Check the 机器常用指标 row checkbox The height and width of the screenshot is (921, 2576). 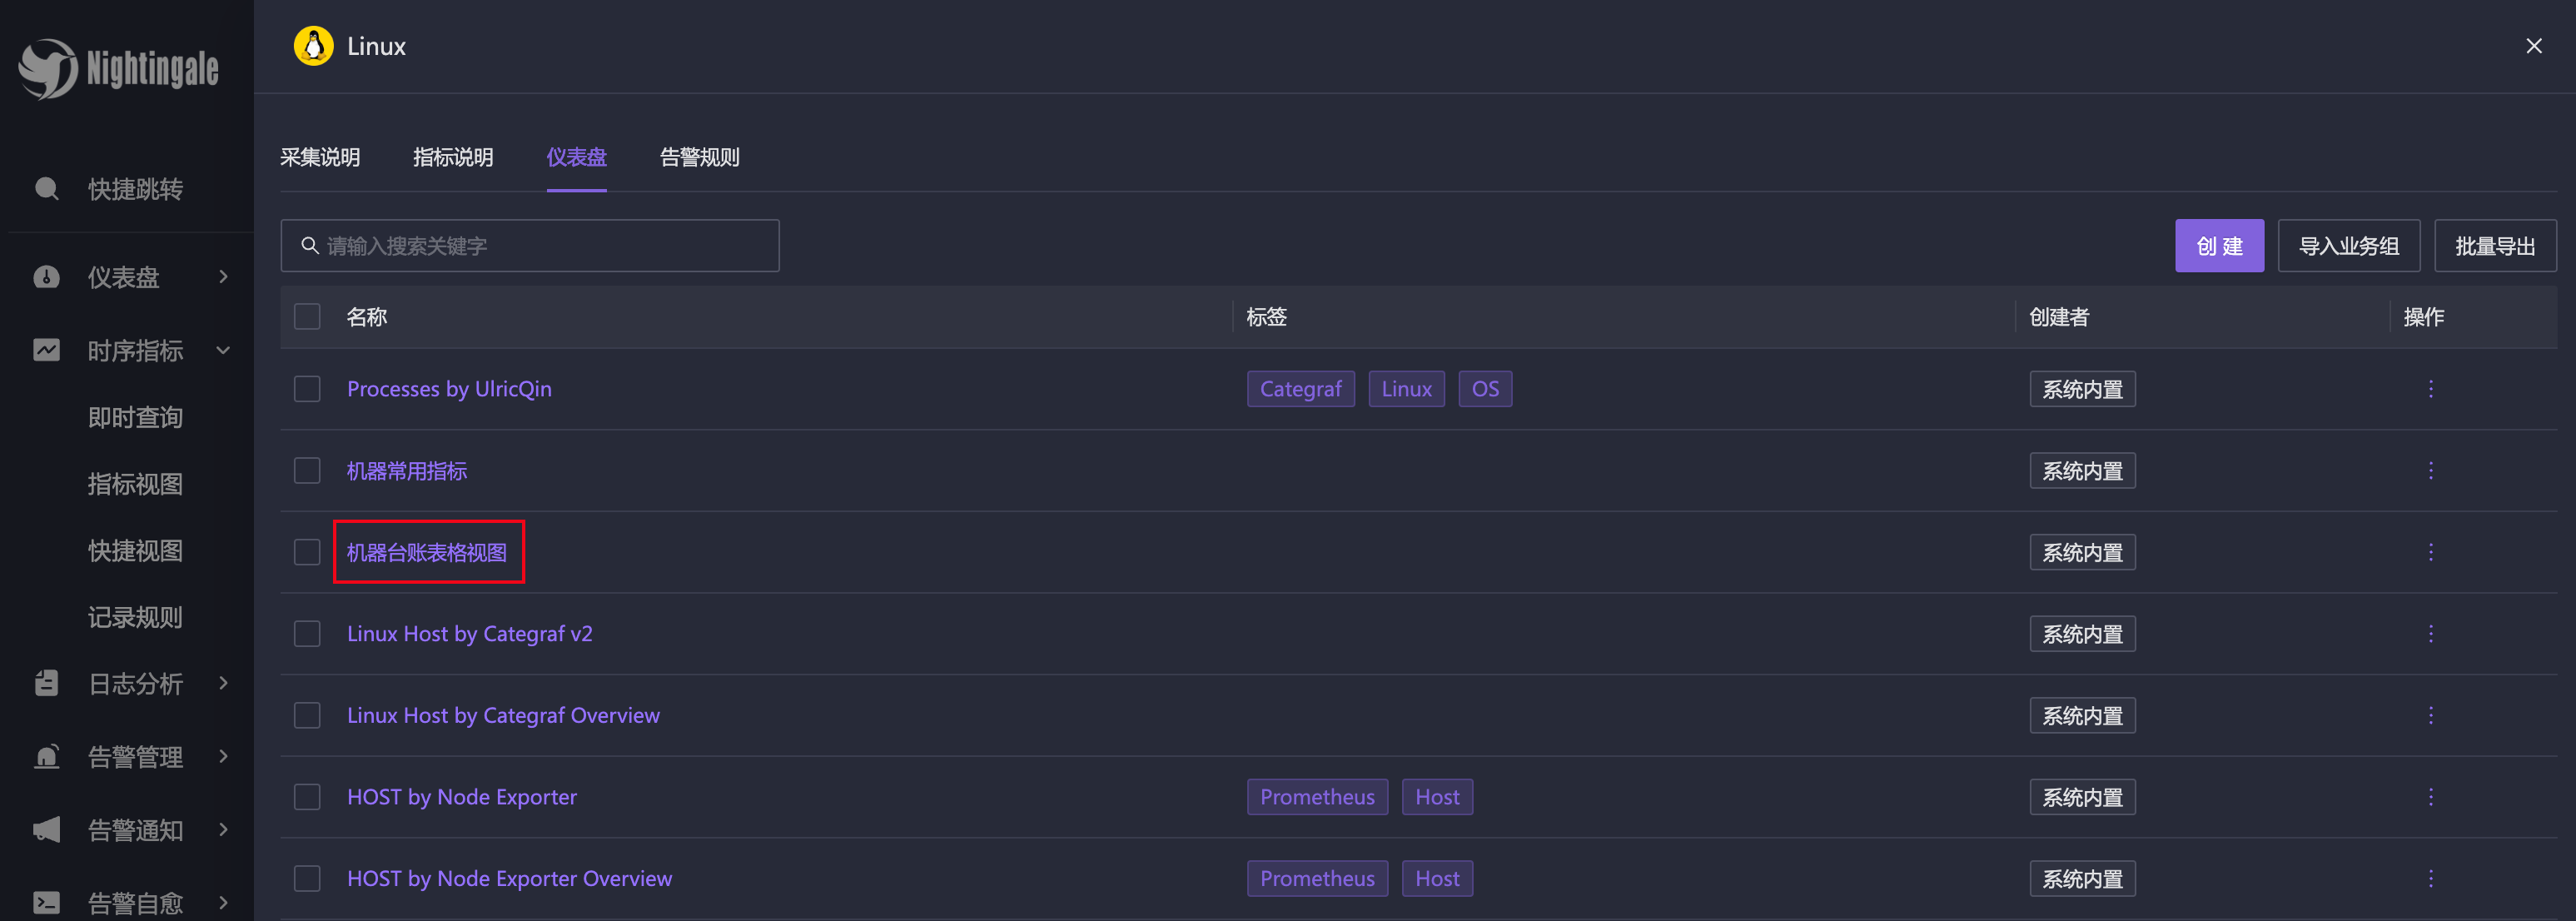pos(307,470)
